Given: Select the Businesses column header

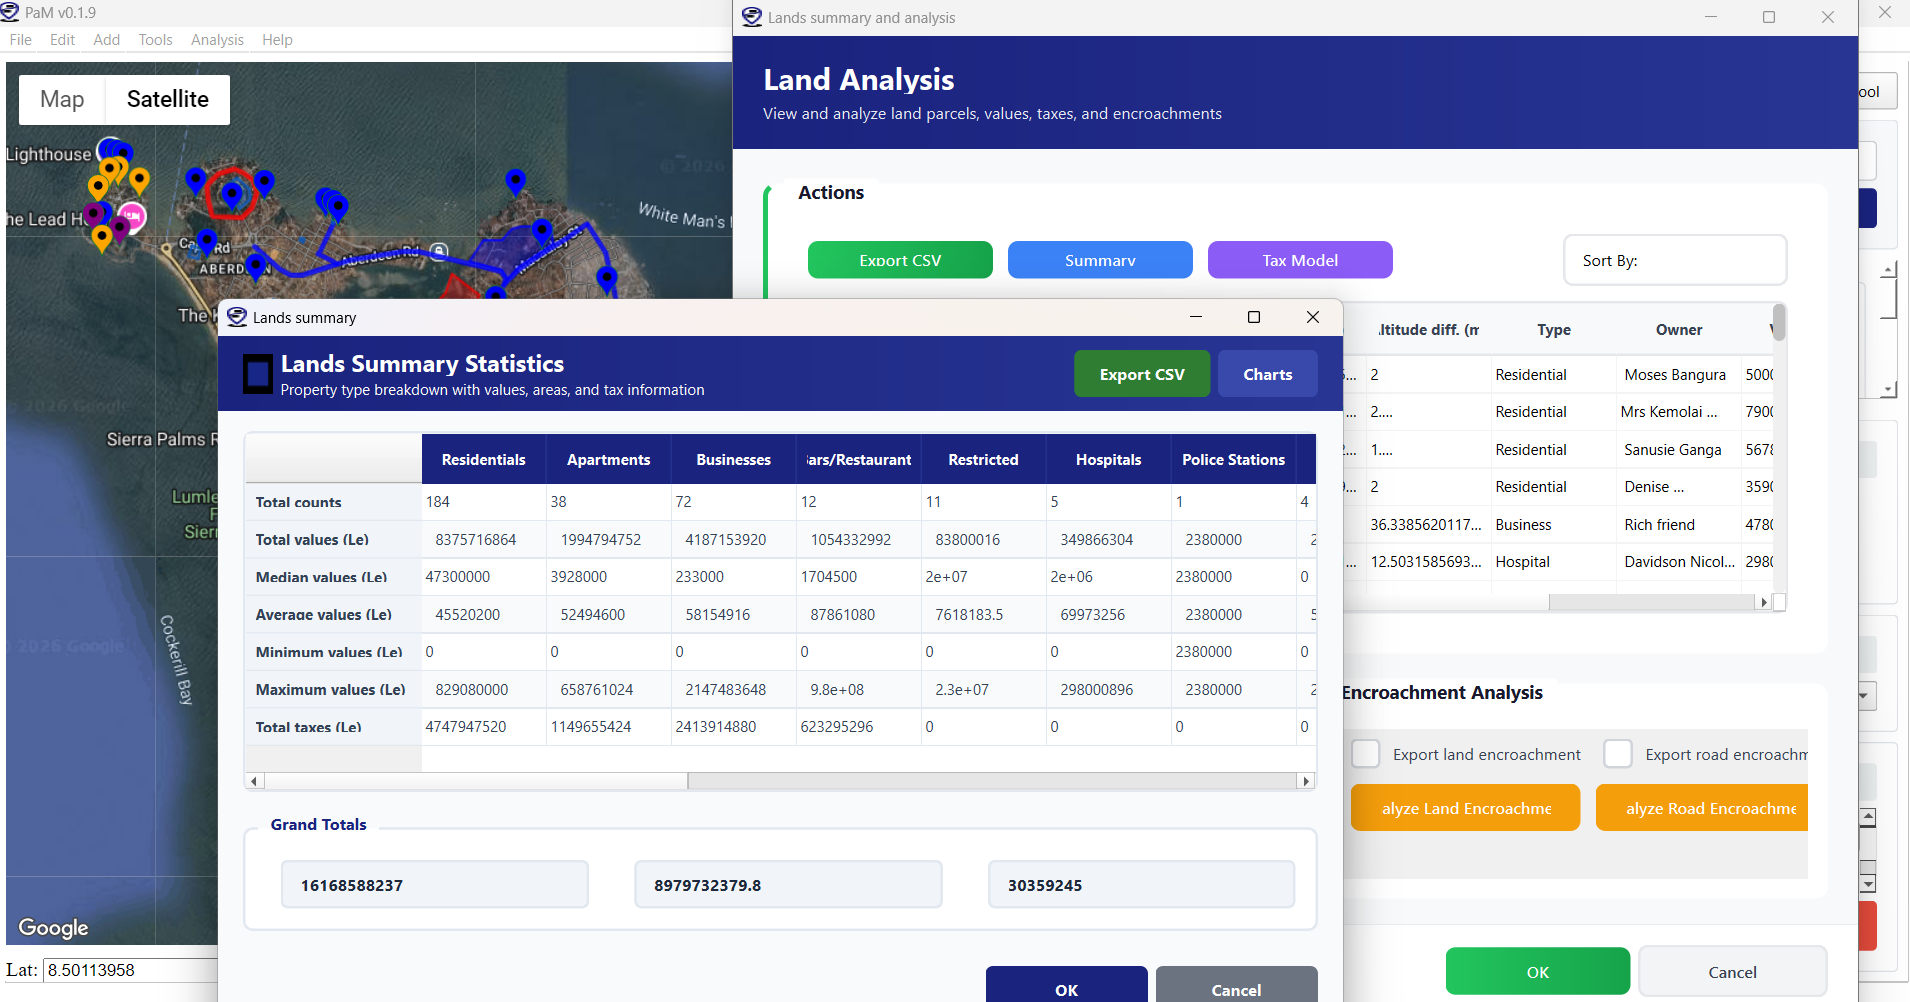Looking at the screenshot, I should [x=733, y=459].
